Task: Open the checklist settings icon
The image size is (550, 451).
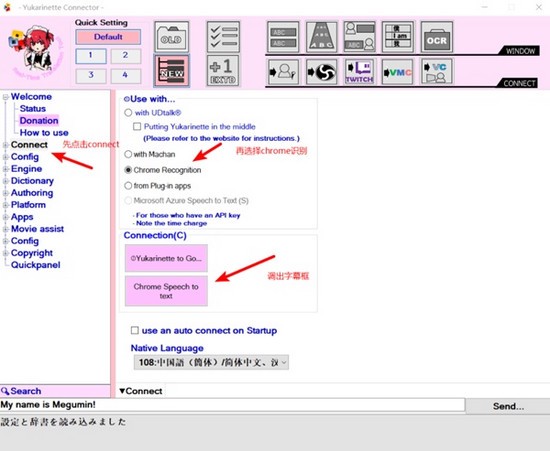Action: (223, 37)
